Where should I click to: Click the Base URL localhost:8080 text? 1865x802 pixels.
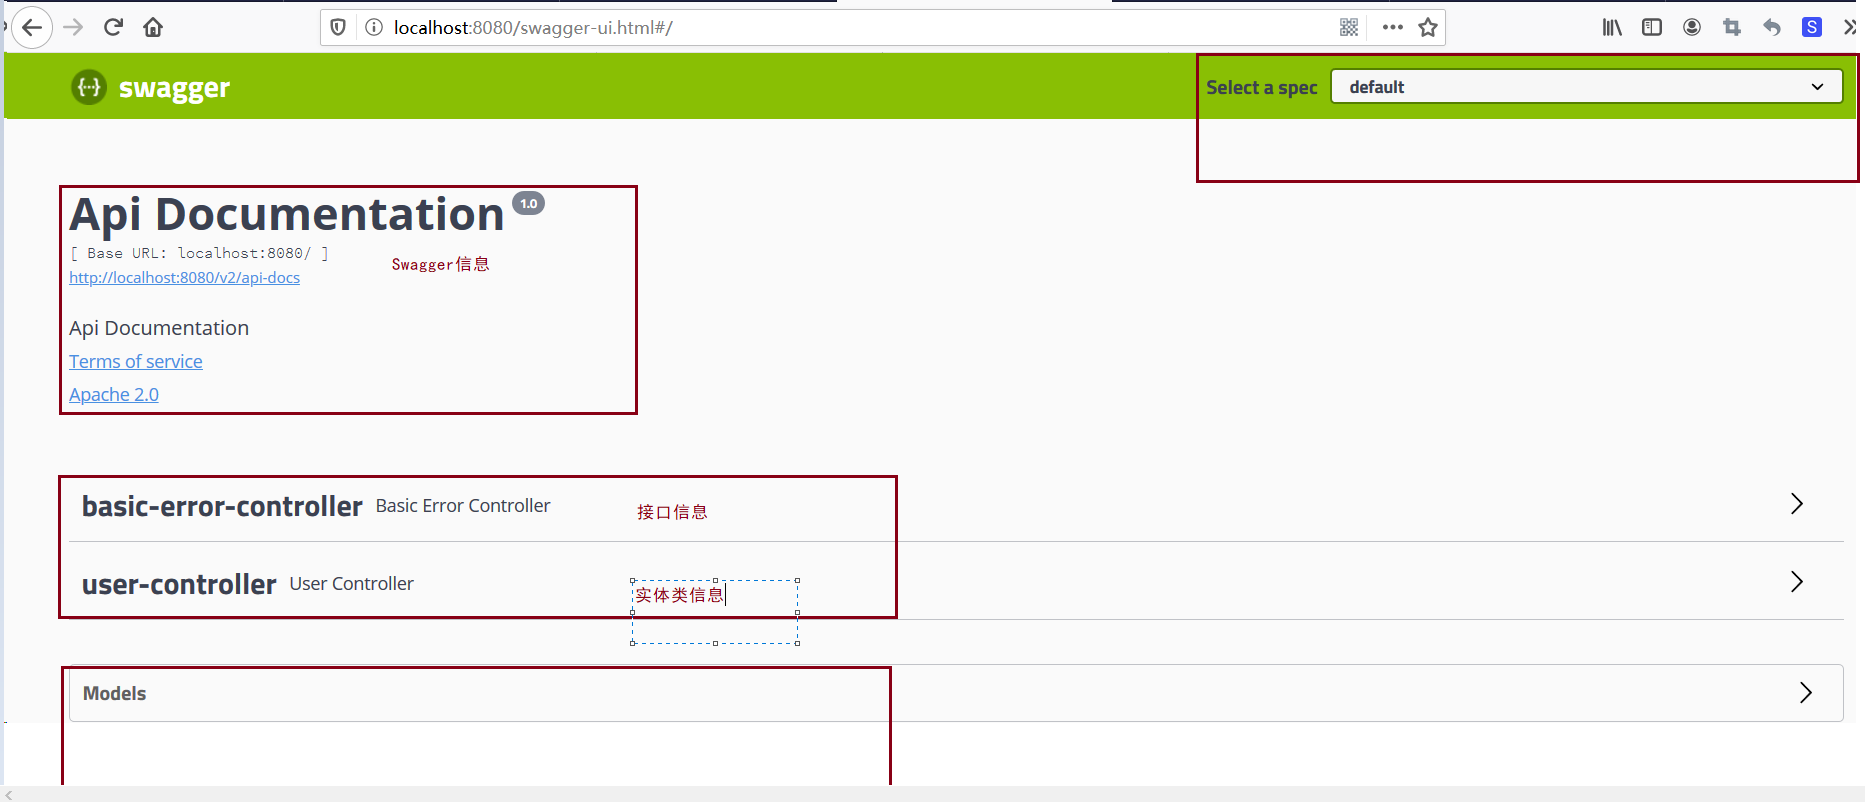pyautogui.click(x=199, y=253)
